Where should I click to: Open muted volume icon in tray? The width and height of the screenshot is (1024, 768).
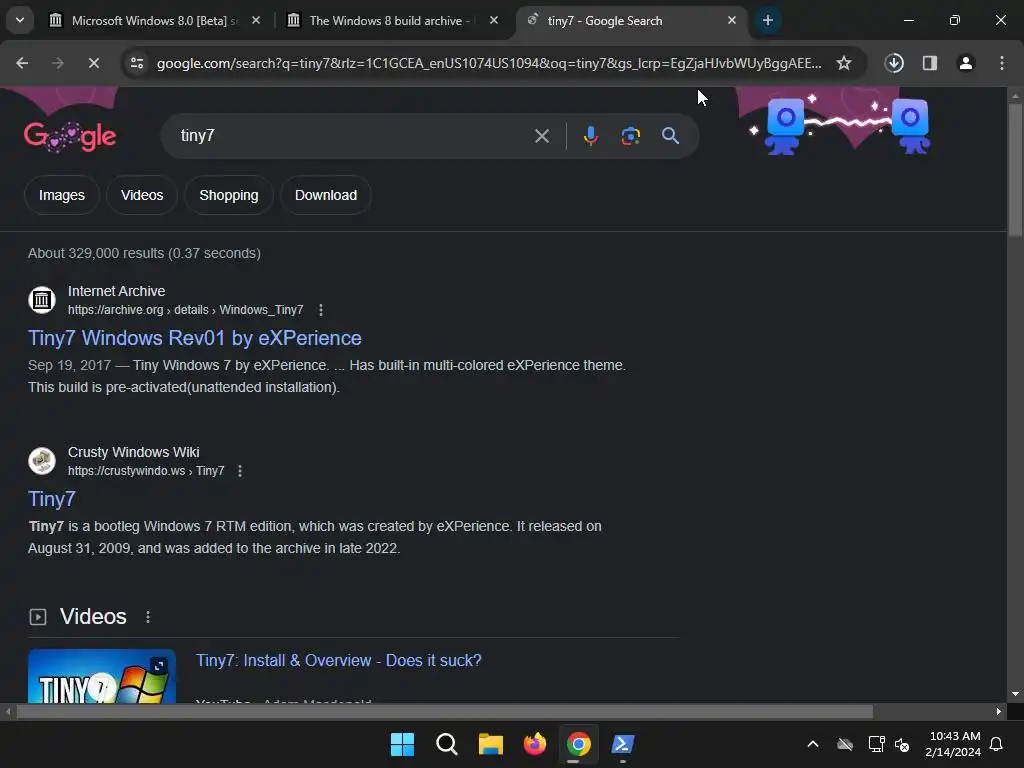tap(902, 744)
